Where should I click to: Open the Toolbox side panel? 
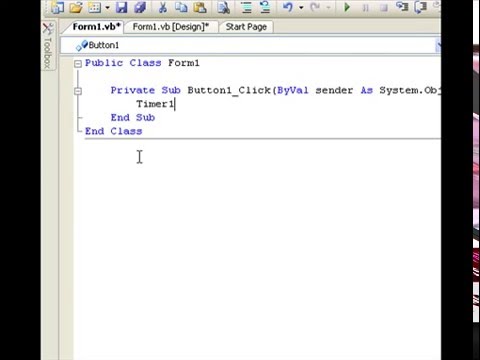coord(48,46)
